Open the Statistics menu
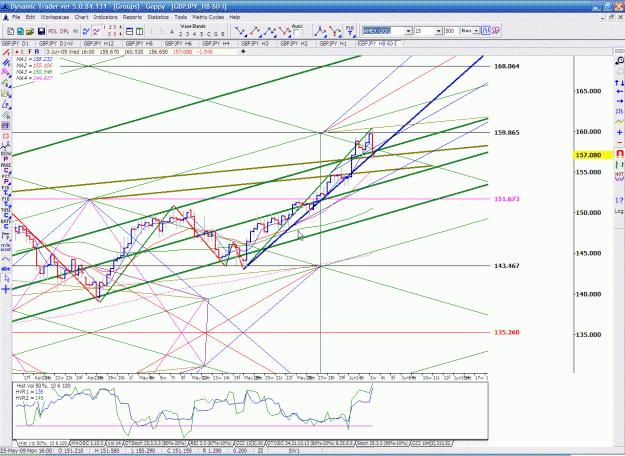The height and width of the screenshot is (456, 625). 158,17
